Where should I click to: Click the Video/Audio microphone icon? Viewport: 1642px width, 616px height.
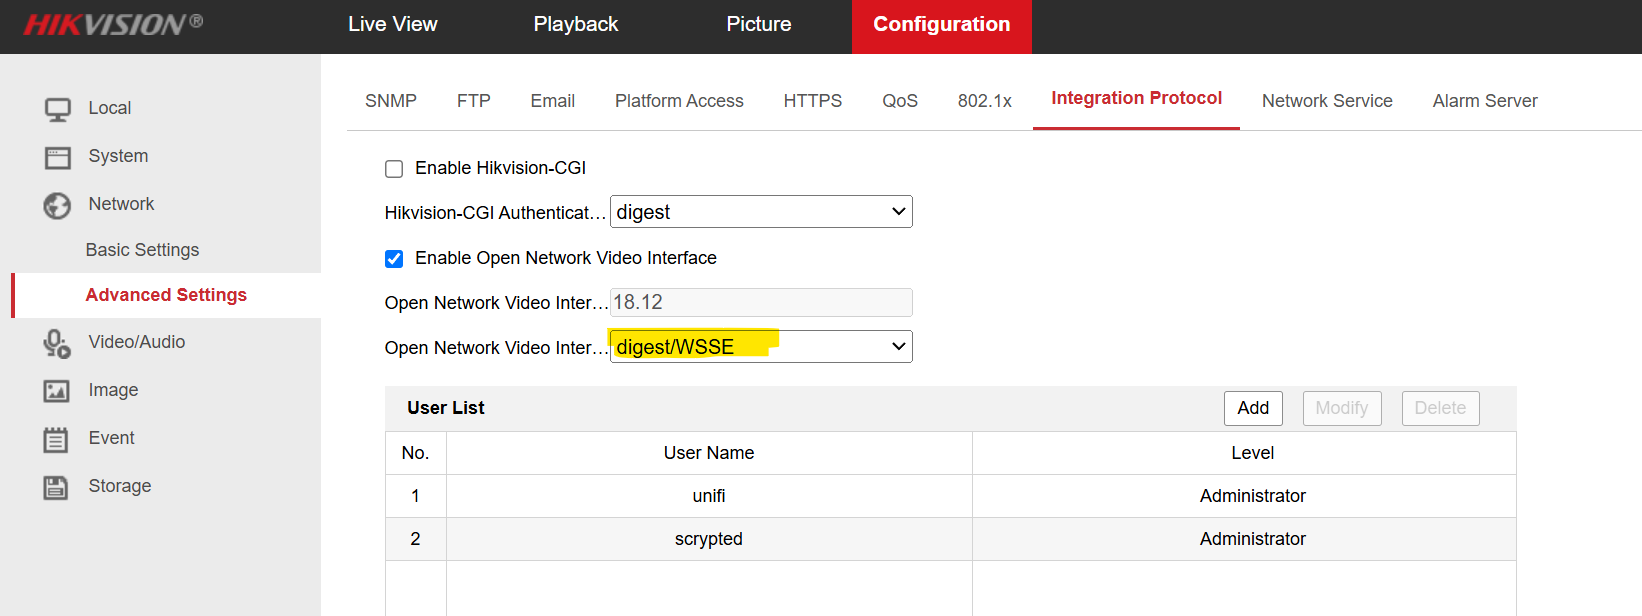57,343
